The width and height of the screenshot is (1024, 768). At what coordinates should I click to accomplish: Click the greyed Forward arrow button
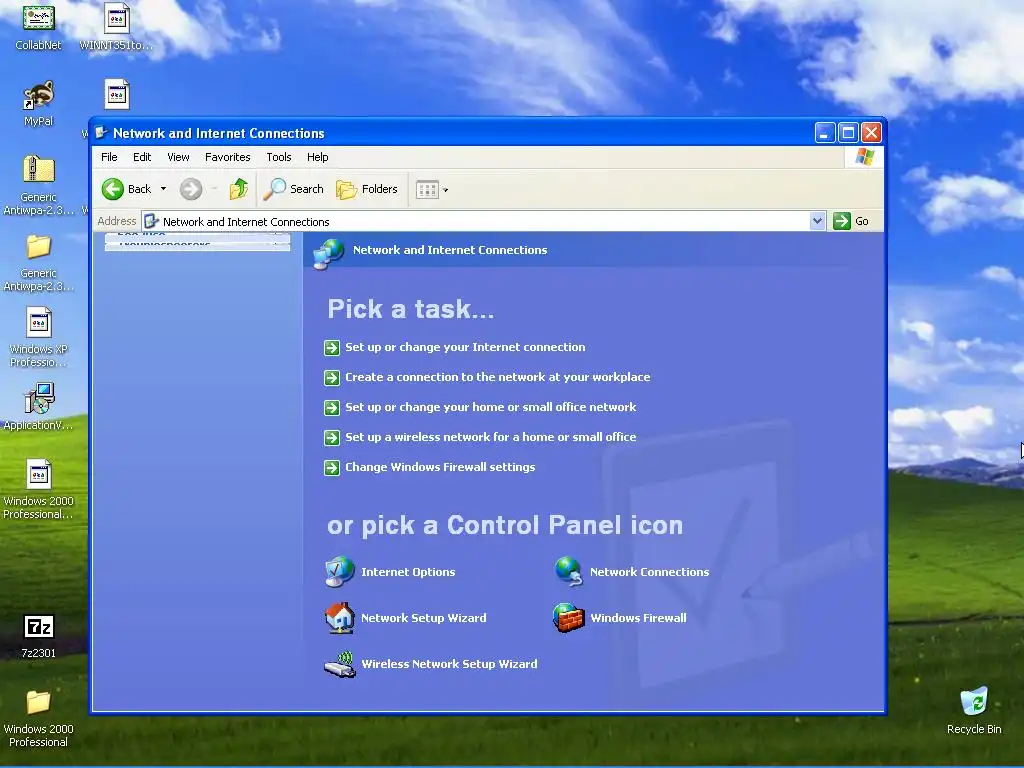pos(191,189)
